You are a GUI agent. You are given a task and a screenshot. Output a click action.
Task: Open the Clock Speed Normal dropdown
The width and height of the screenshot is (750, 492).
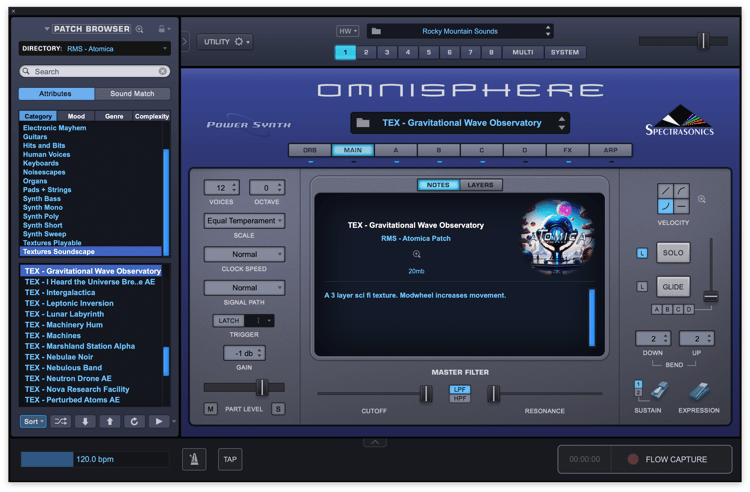click(x=244, y=254)
